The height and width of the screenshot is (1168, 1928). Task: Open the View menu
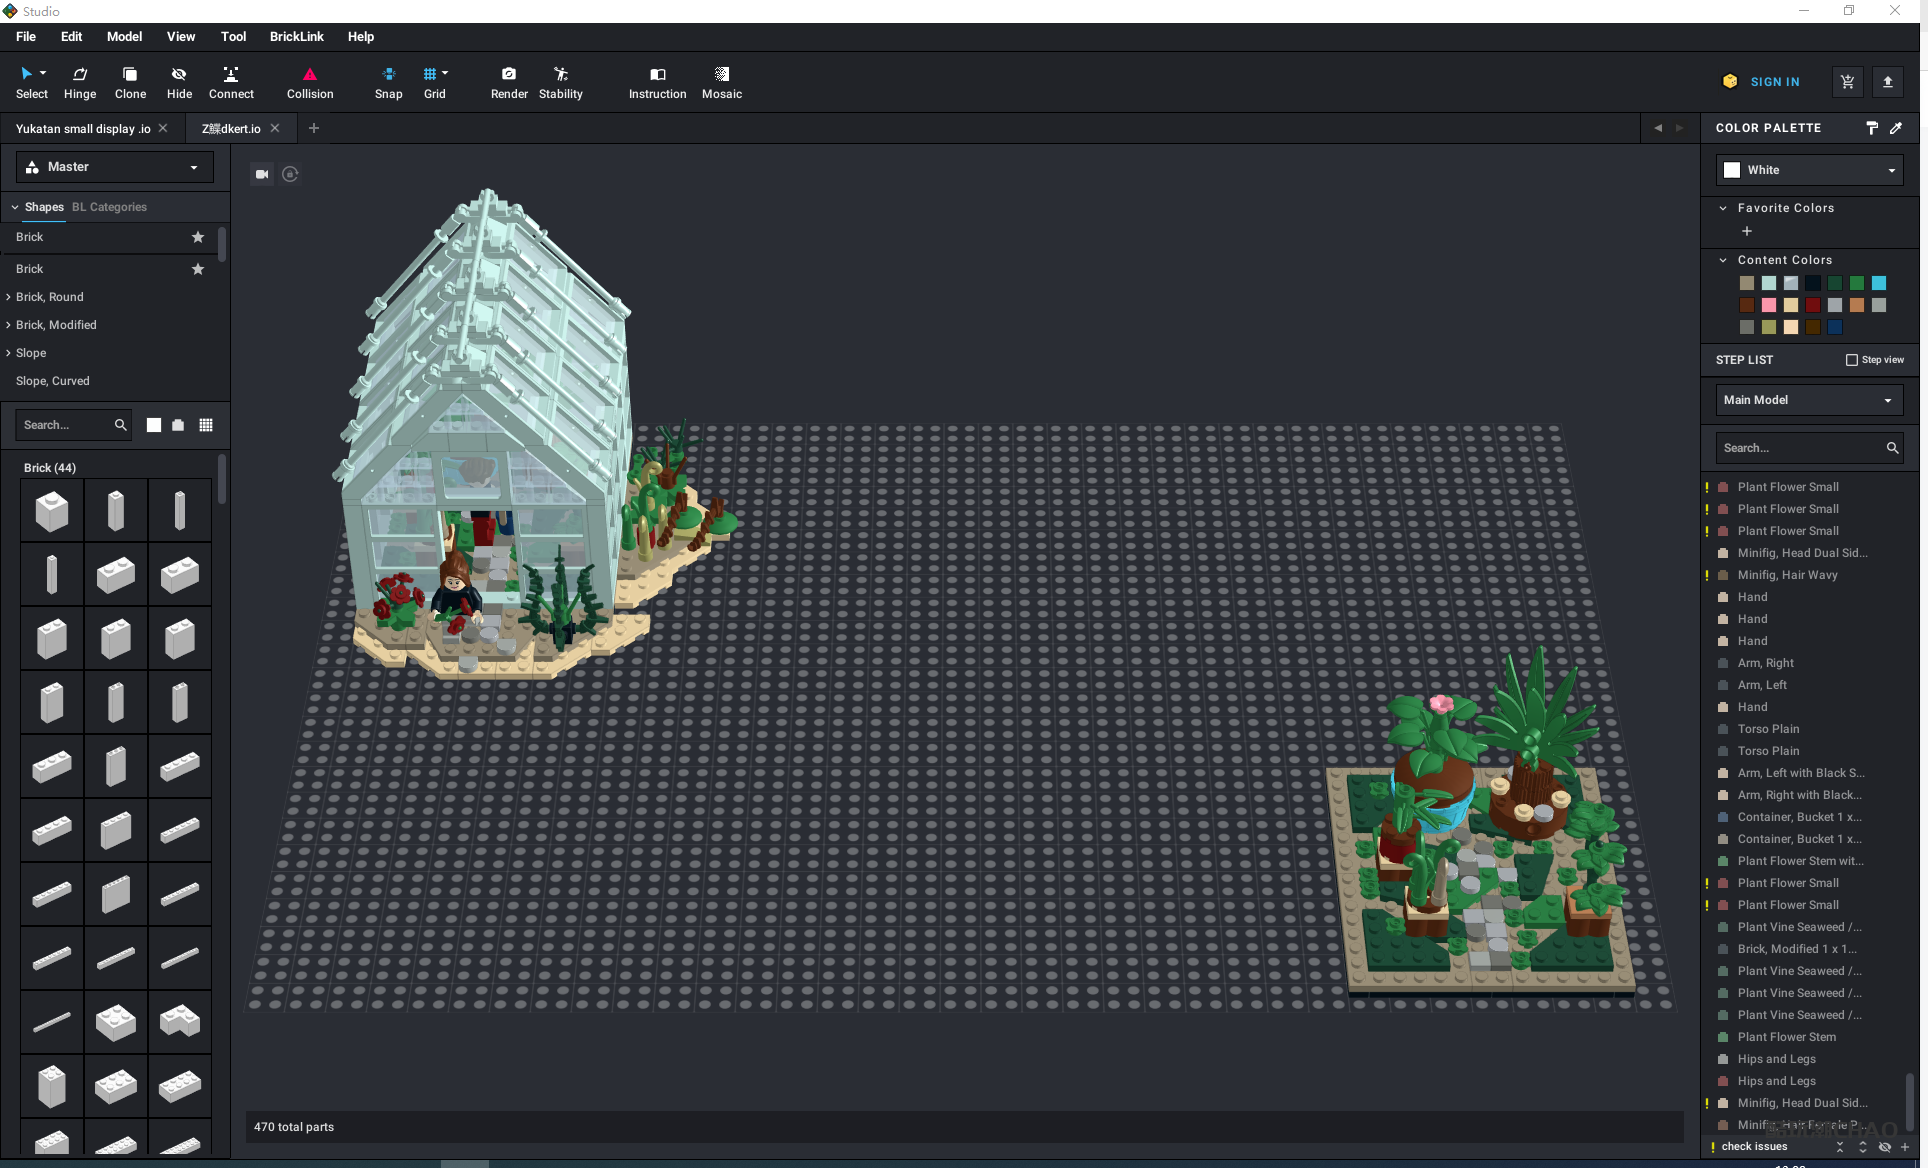tap(178, 36)
